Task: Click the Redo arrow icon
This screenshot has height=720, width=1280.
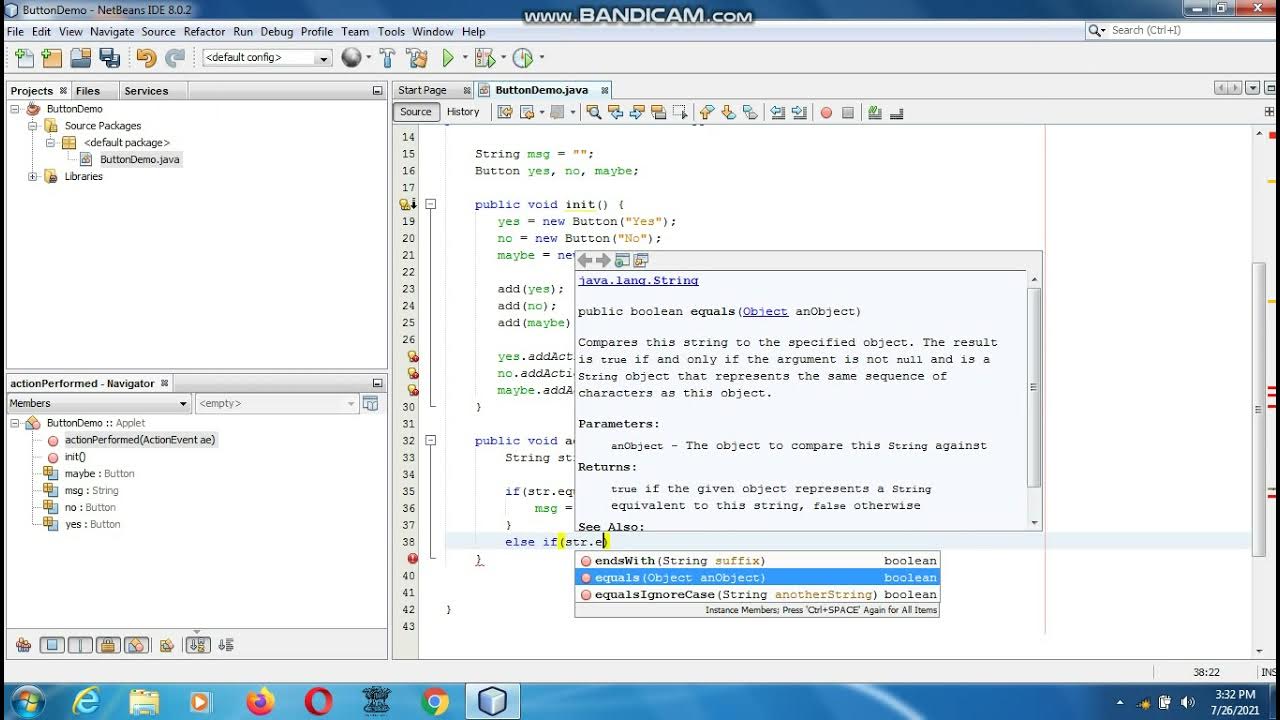Action: [175, 58]
